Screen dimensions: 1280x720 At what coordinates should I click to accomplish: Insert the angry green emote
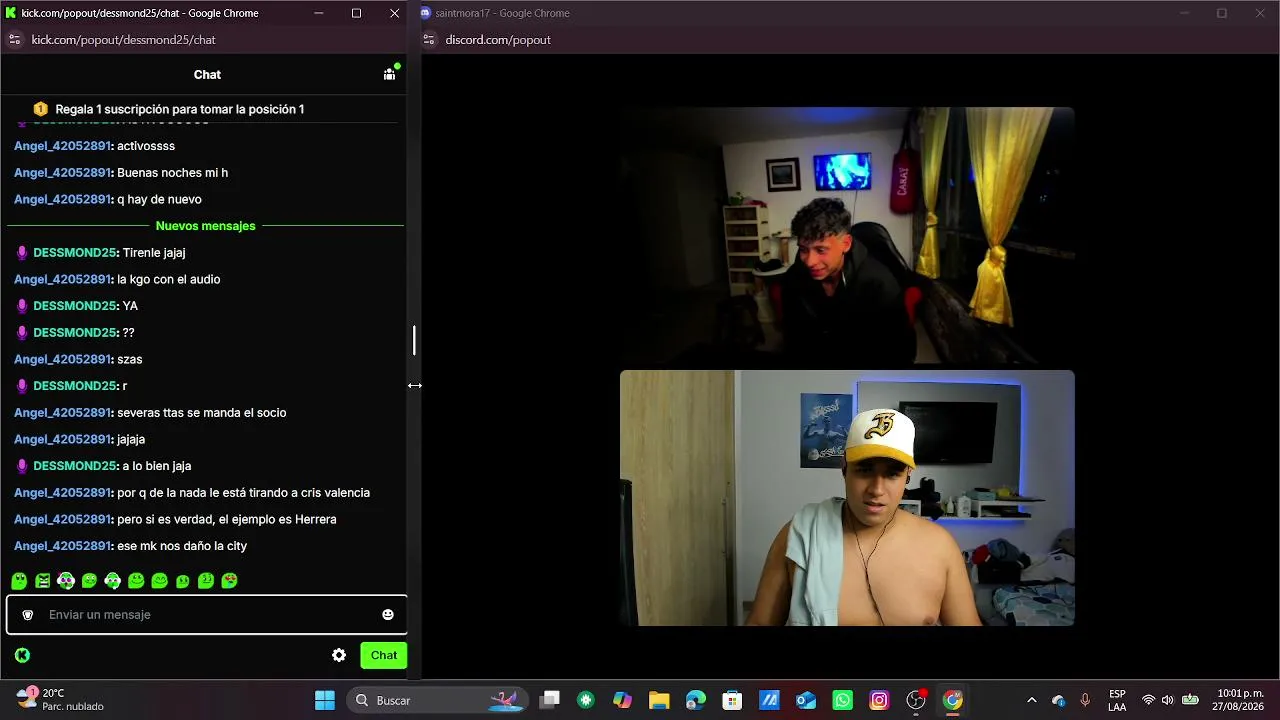point(43,580)
